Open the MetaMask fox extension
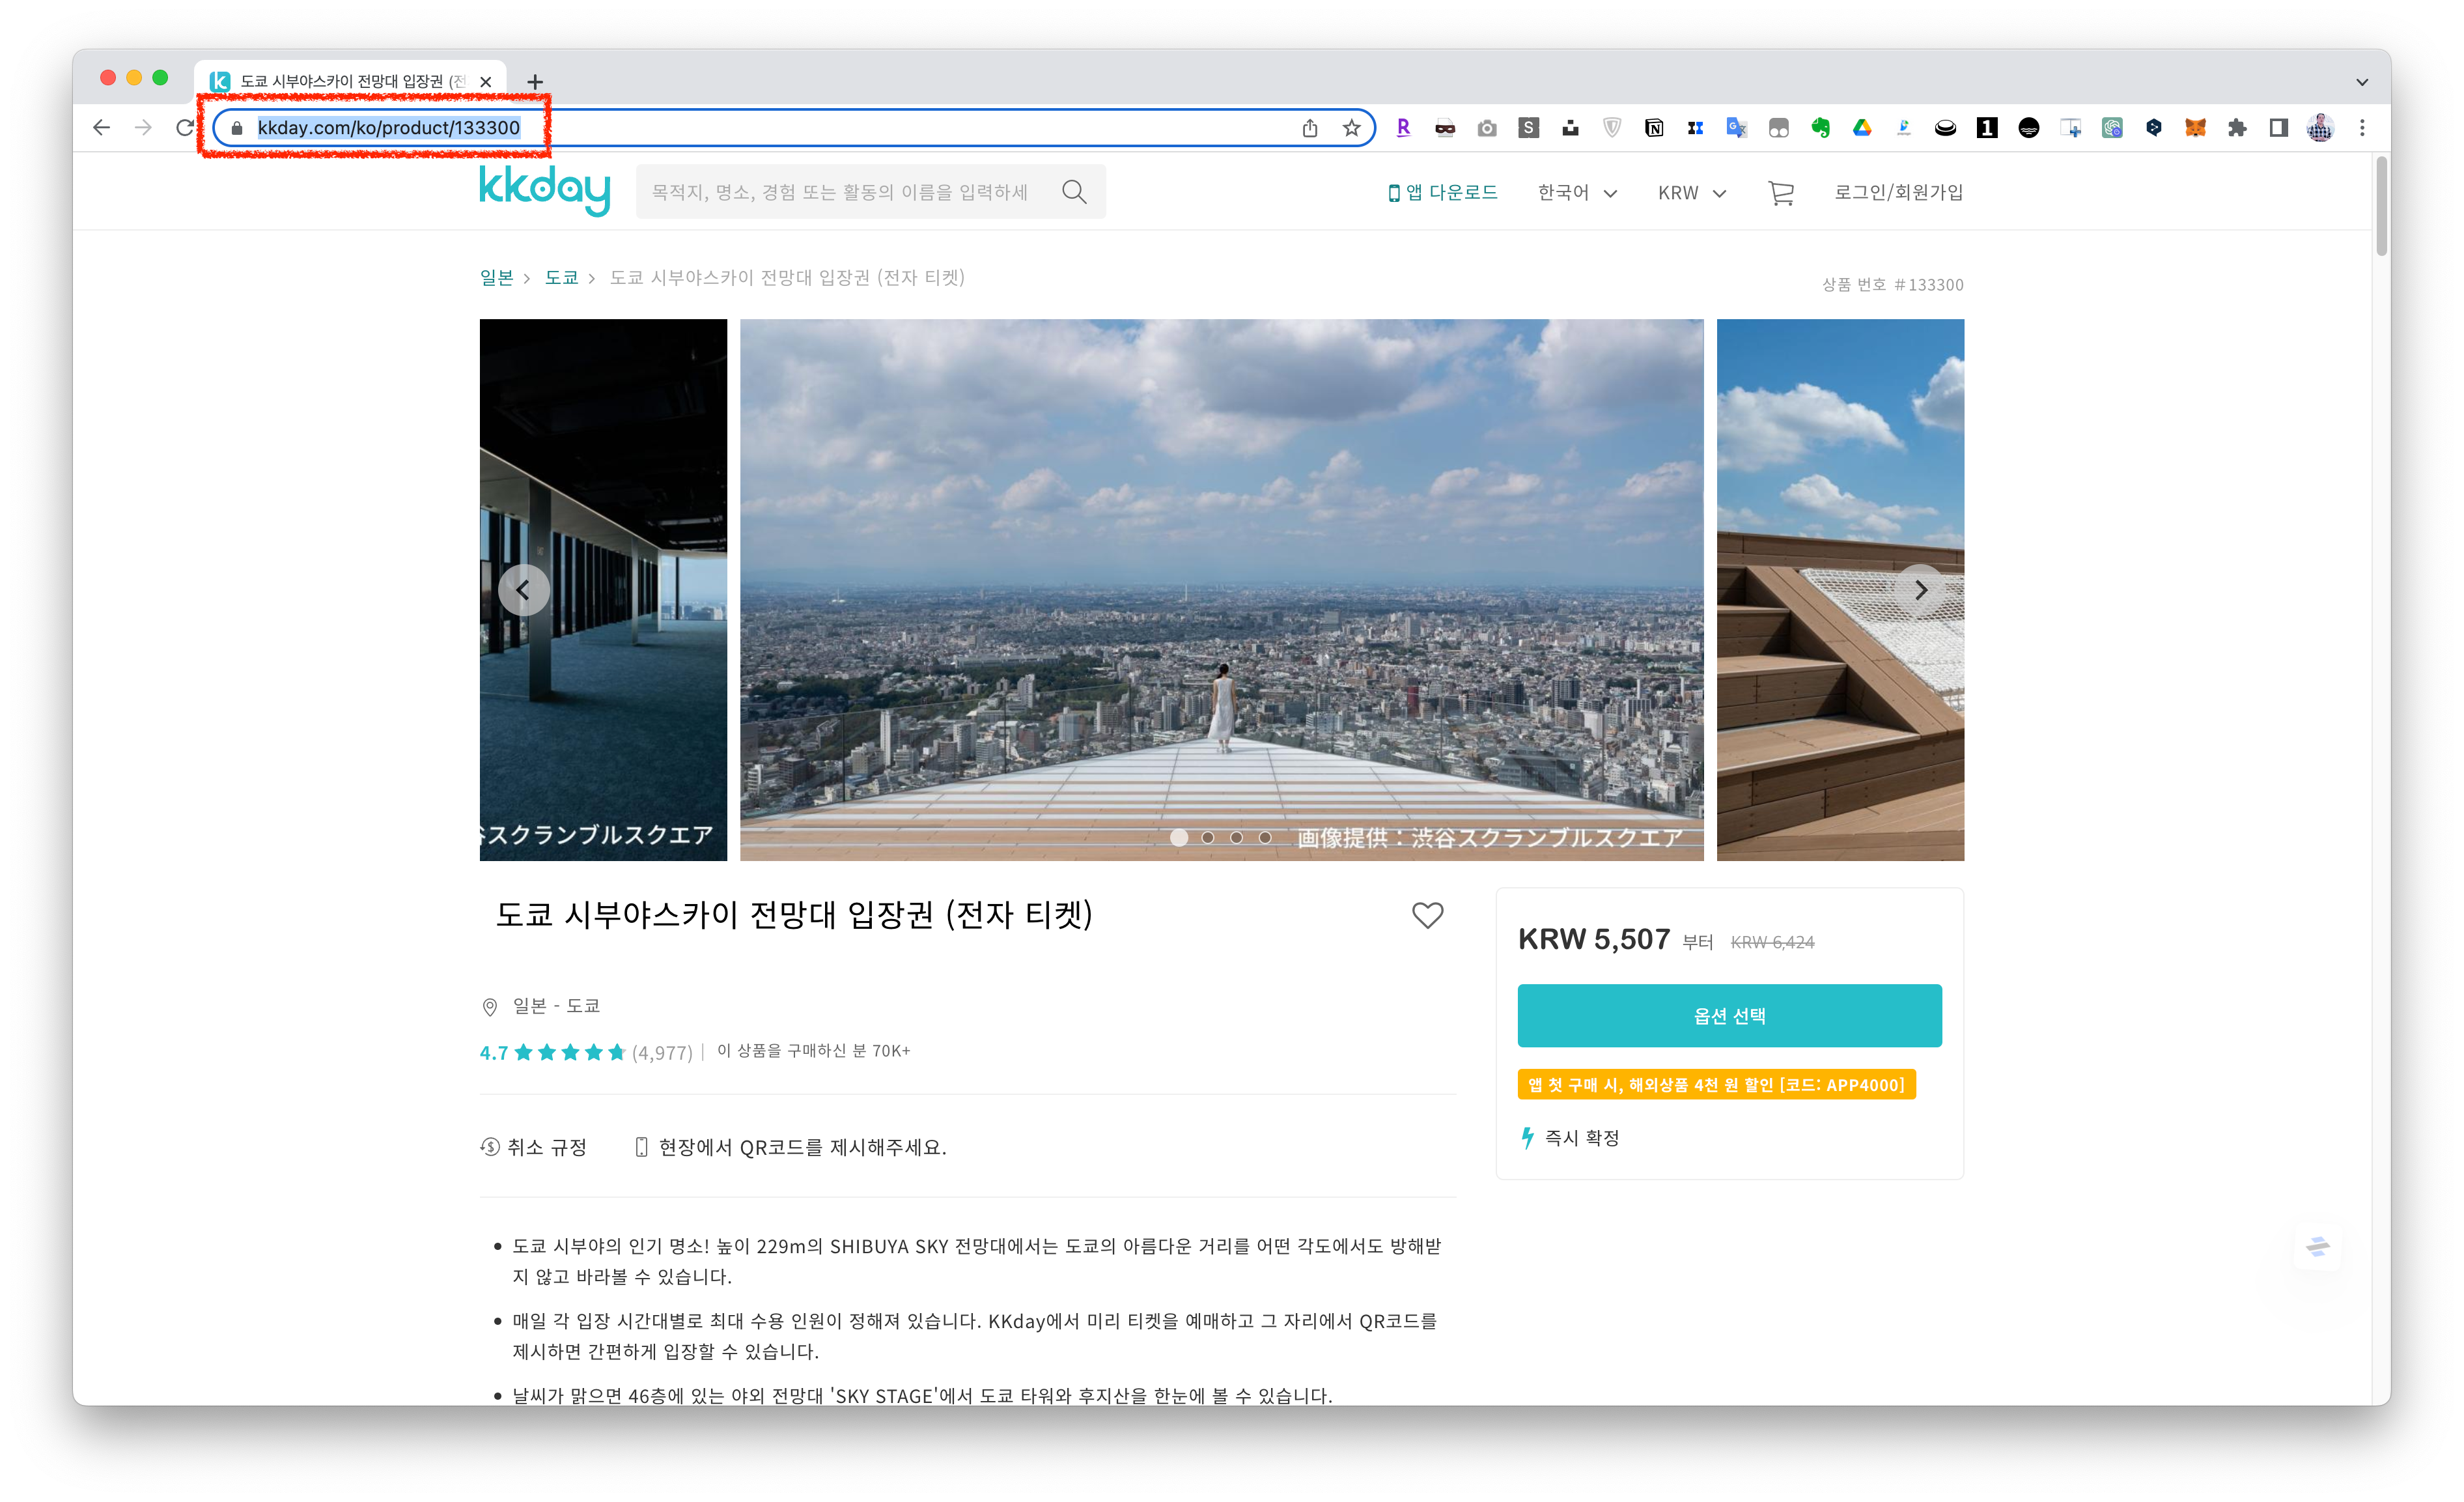 click(x=2196, y=128)
